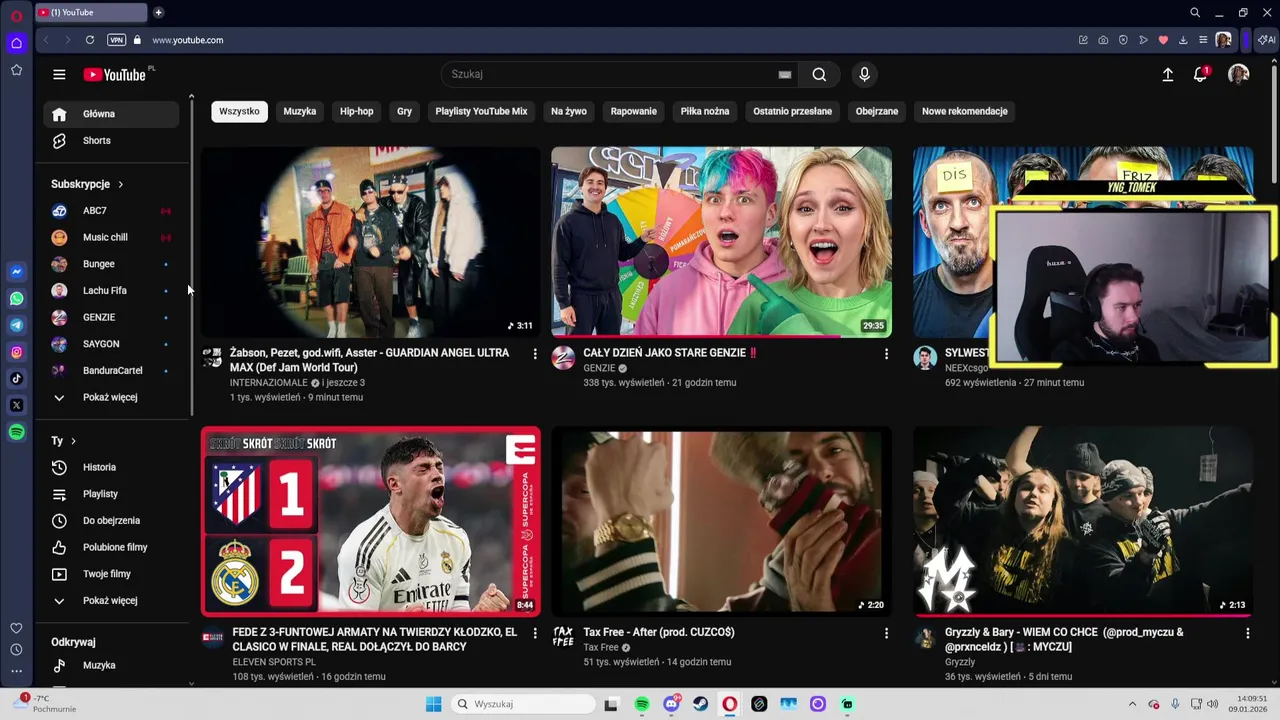Open Opera sidebar Messenger icon

16,272
